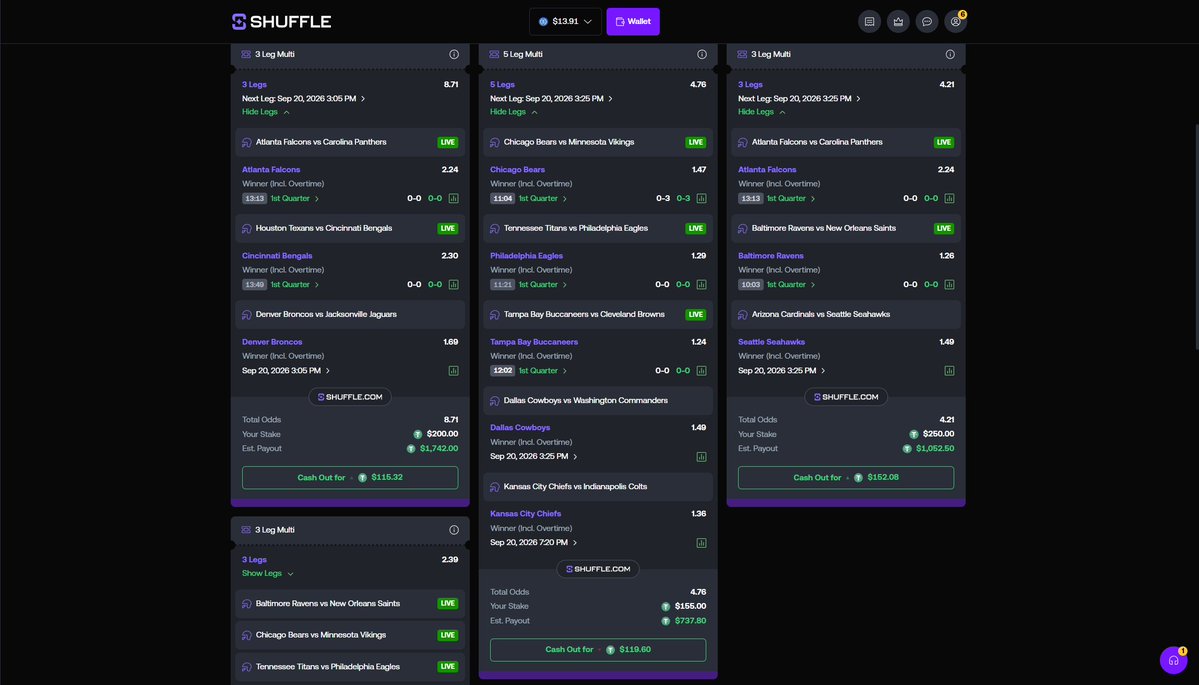Open the bet slip icon in header
1199x685 pixels.
point(869,21)
